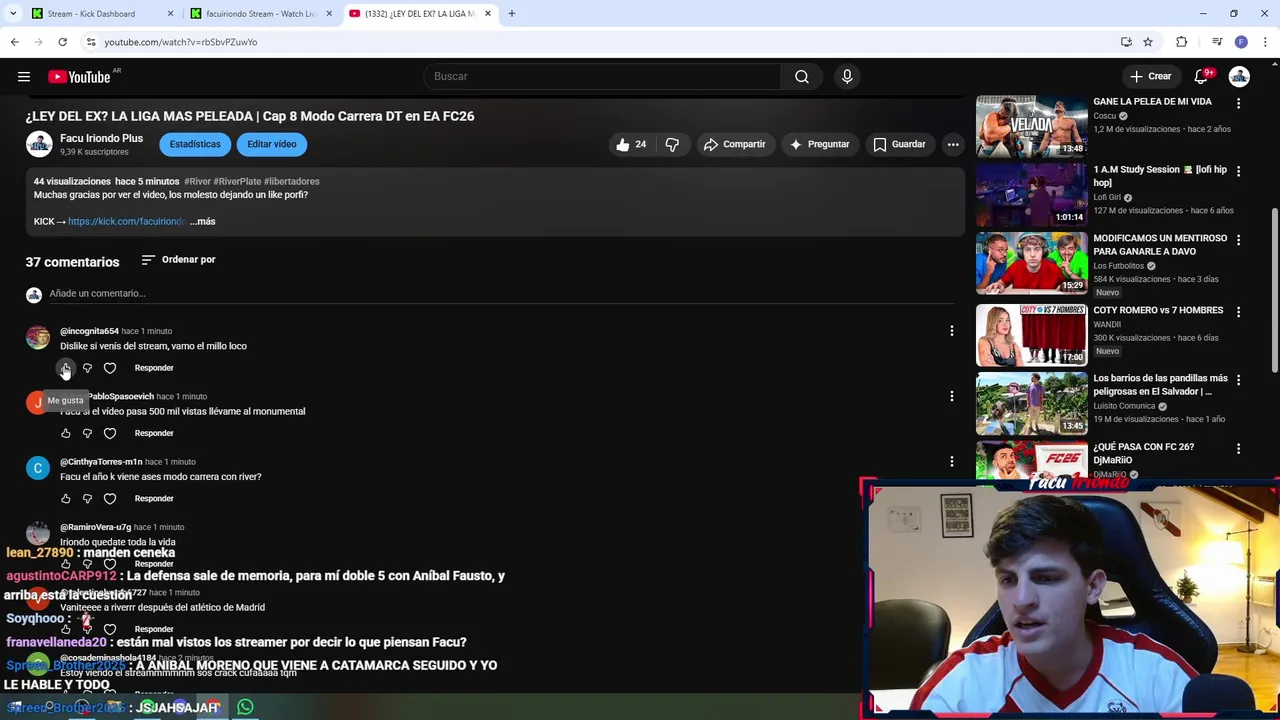
Task: Open menu for COTY ROMERO vs 7 HOMBRES
Action: click(x=1238, y=312)
